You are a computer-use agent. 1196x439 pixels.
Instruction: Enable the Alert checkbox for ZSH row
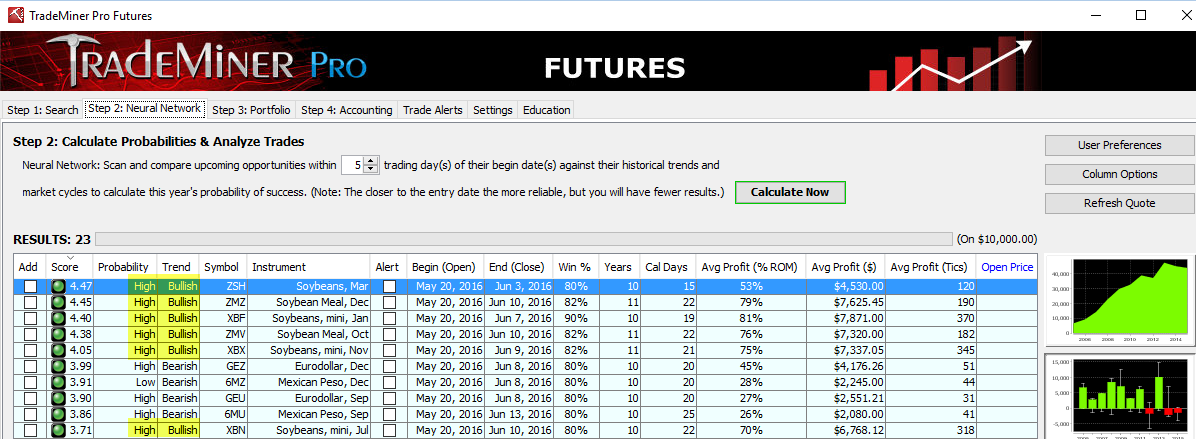click(389, 287)
